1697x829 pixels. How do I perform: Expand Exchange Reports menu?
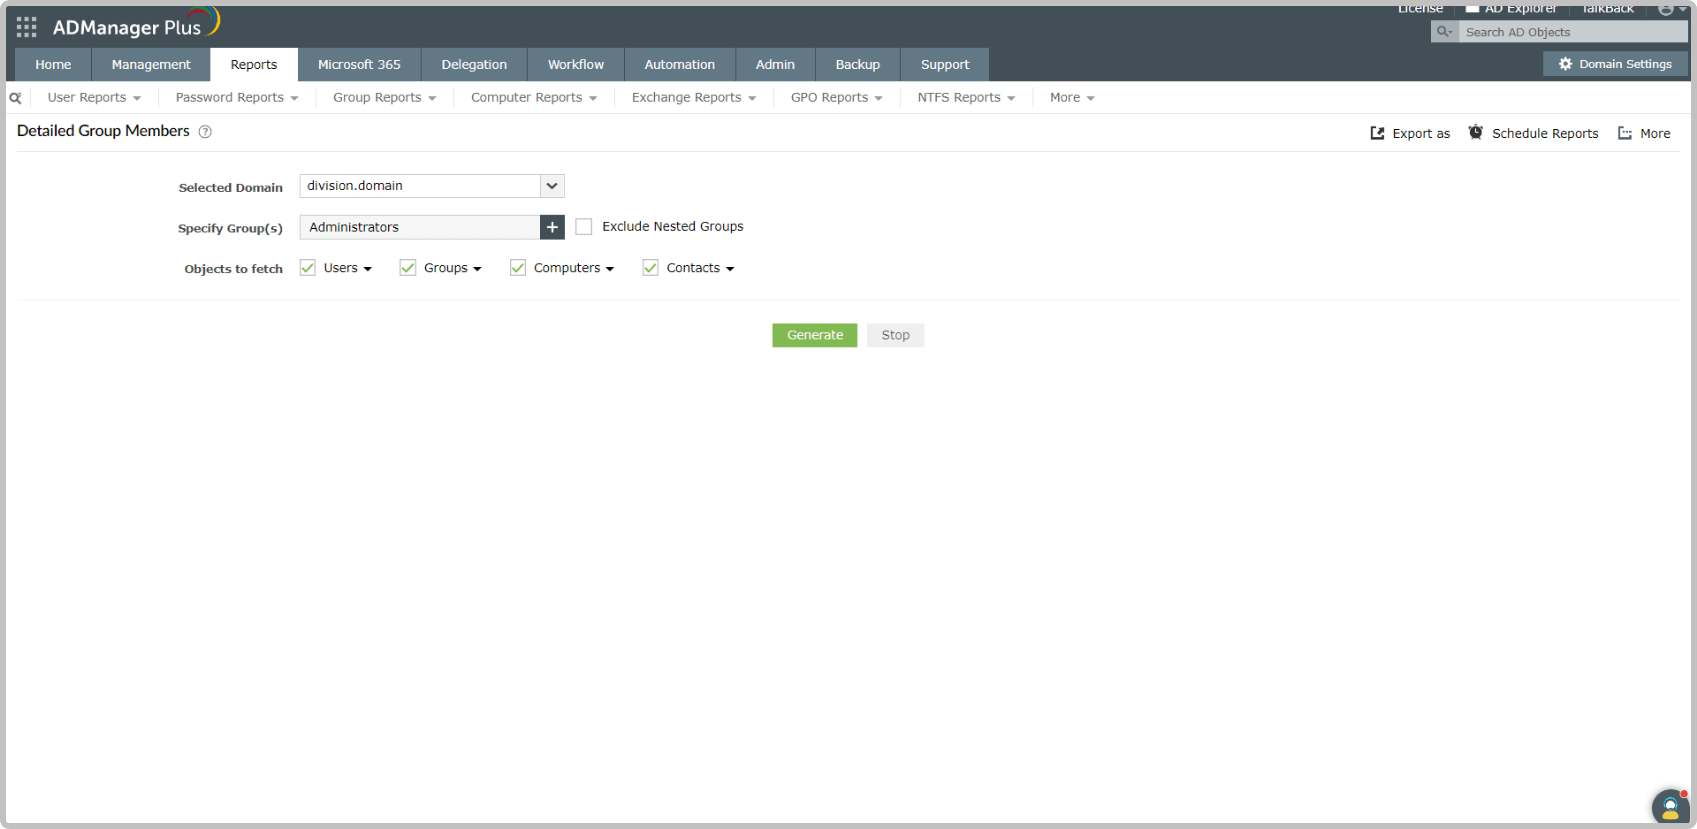(x=694, y=98)
